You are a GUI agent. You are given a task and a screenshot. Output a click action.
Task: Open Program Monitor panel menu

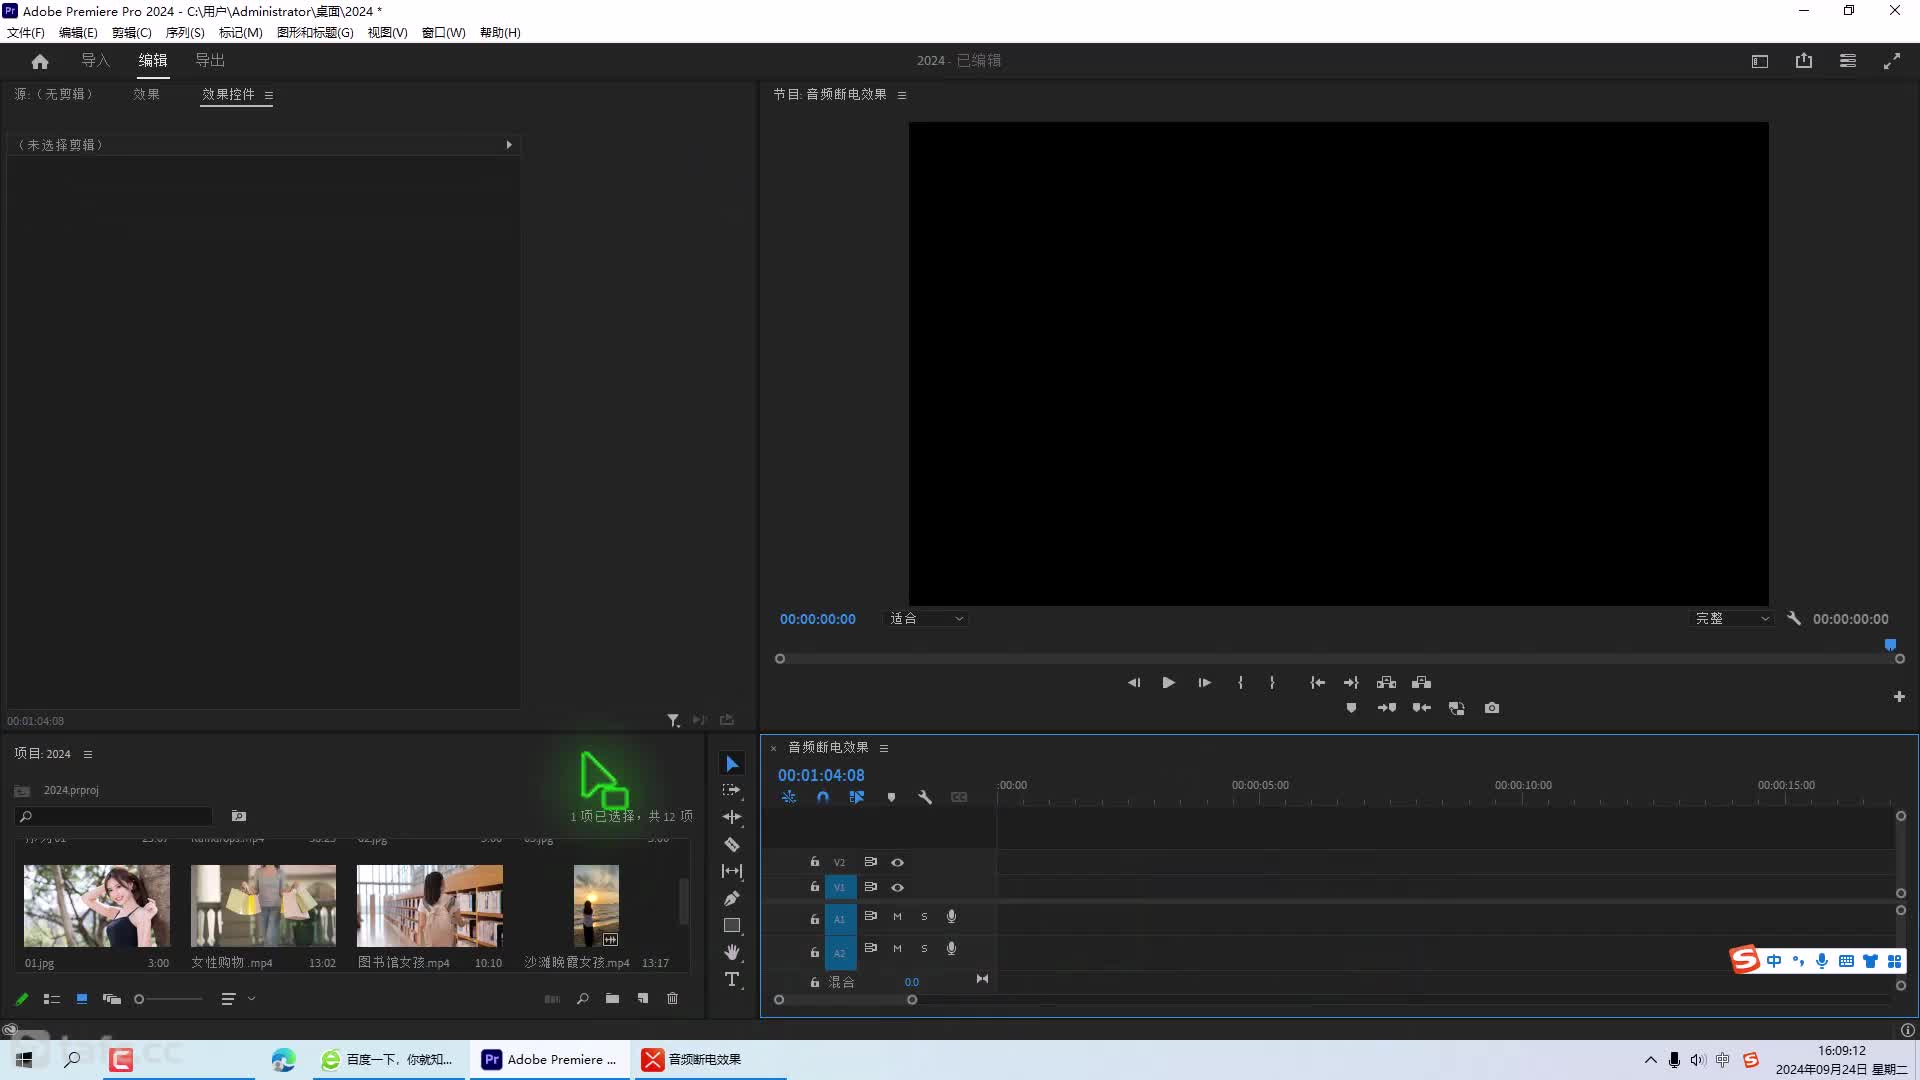(902, 95)
